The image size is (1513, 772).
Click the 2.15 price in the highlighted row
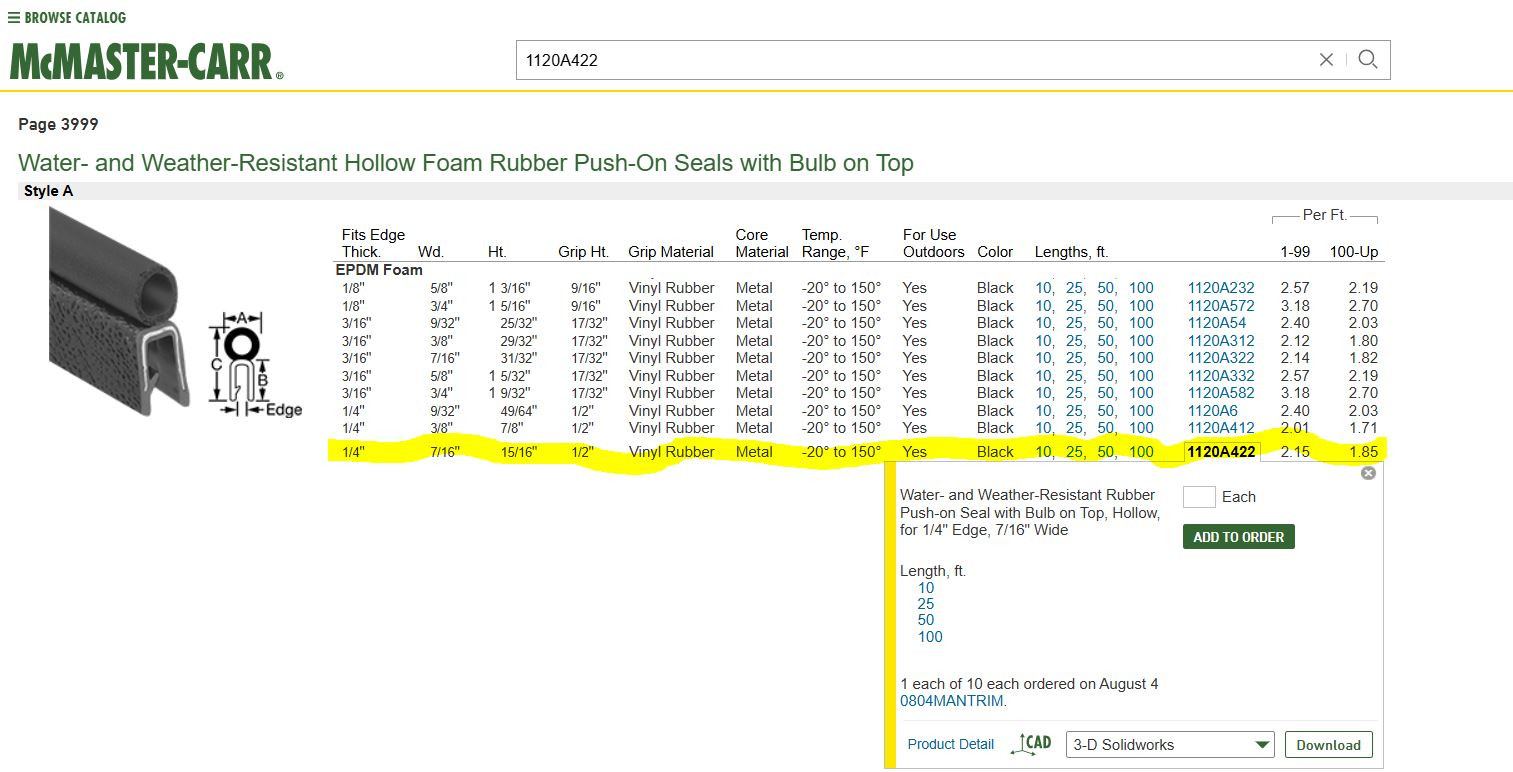(1295, 452)
